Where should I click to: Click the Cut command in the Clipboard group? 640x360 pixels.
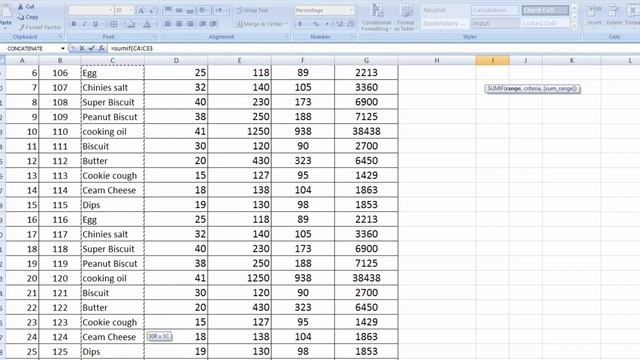click(x=26, y=7)
